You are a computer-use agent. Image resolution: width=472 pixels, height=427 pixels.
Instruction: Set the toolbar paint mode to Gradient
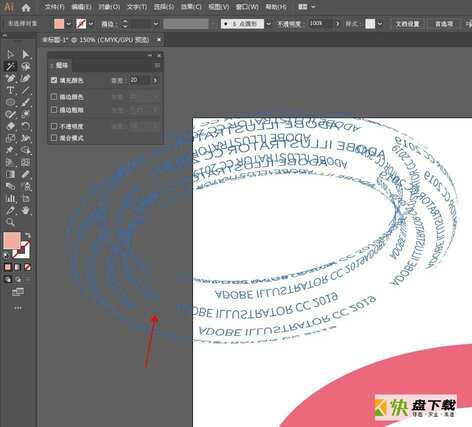click(18, 267)
